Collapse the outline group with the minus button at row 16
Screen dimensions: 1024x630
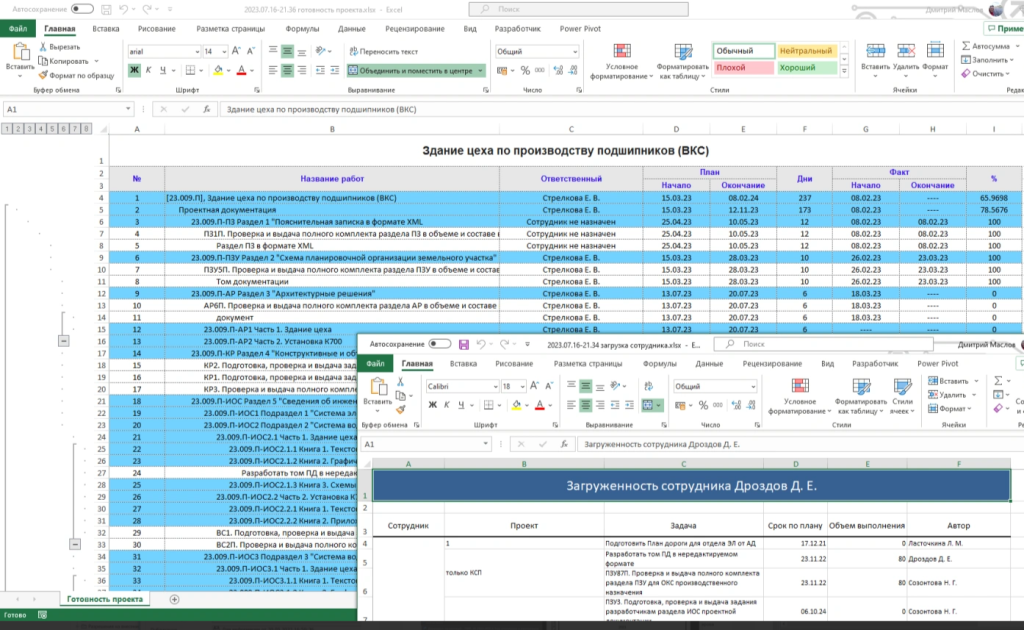click(63, 341)
